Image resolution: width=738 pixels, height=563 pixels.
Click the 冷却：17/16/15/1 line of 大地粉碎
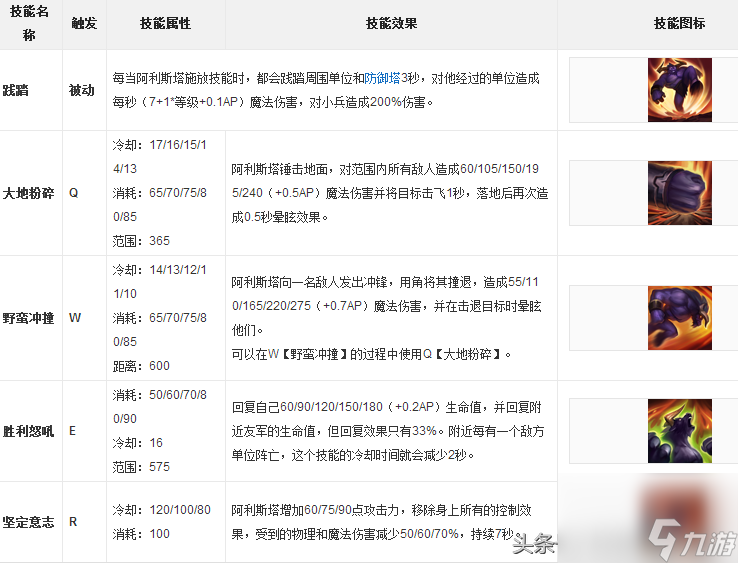click(x=160, y=145)
